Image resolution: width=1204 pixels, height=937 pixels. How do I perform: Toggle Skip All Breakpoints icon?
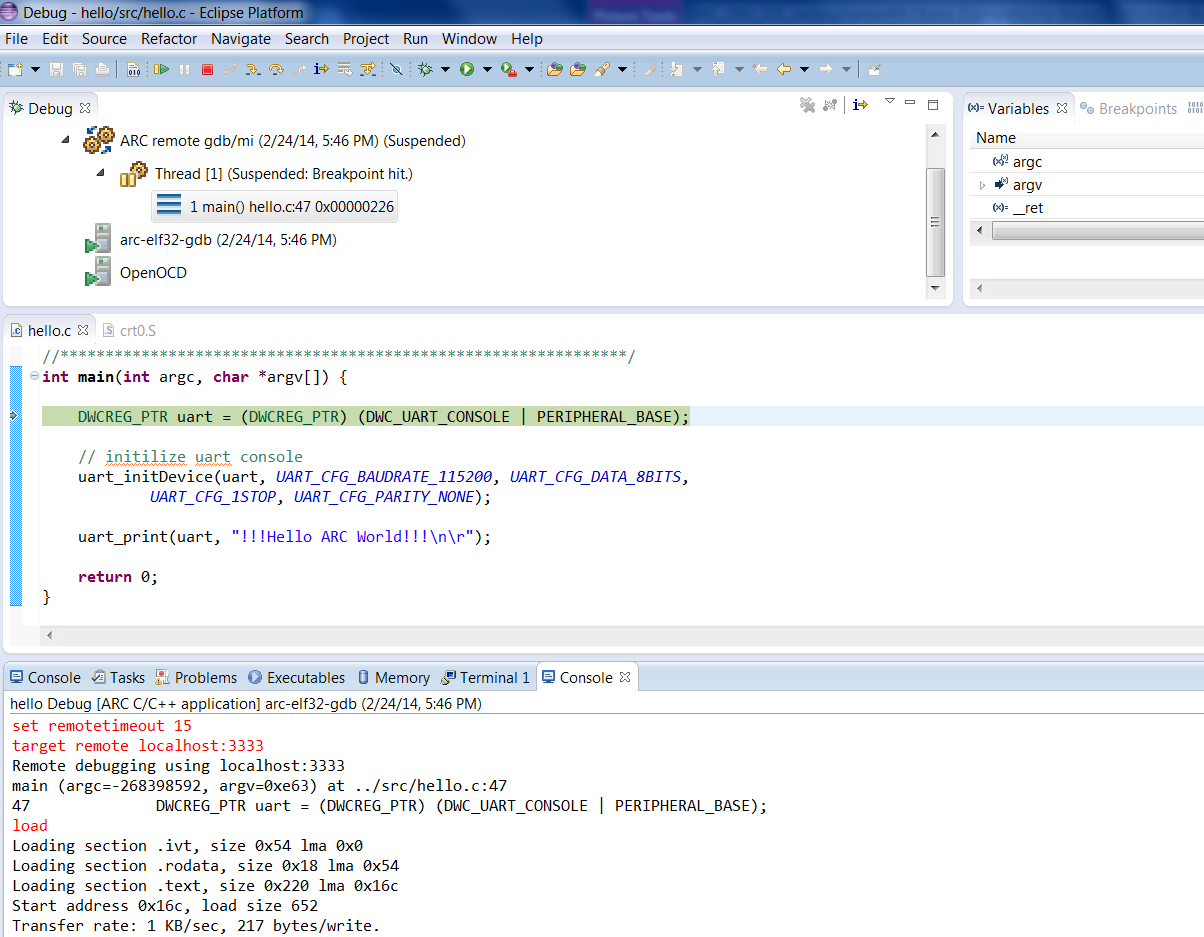[x=397, y=69]
